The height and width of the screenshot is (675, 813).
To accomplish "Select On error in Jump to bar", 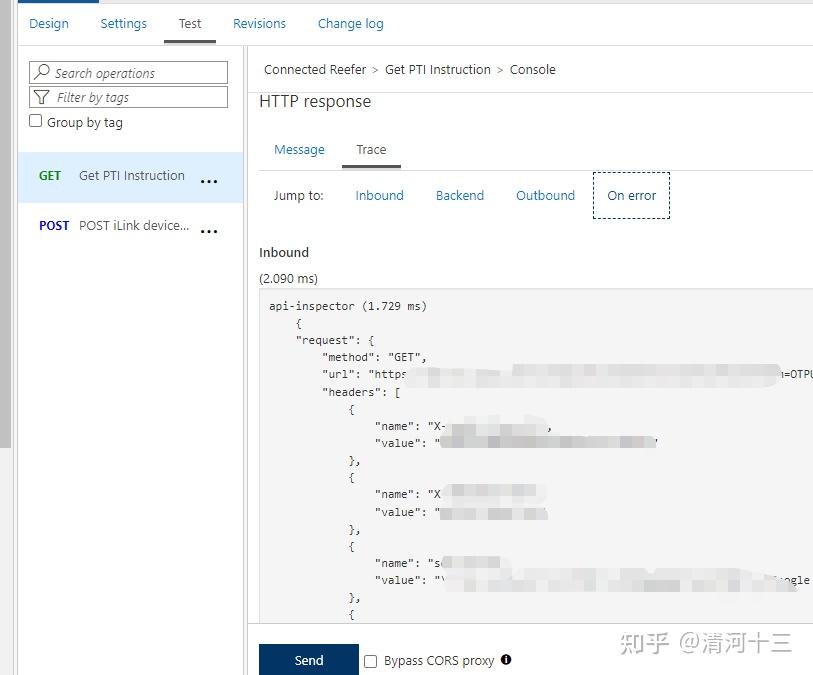I will pos(631,195).
